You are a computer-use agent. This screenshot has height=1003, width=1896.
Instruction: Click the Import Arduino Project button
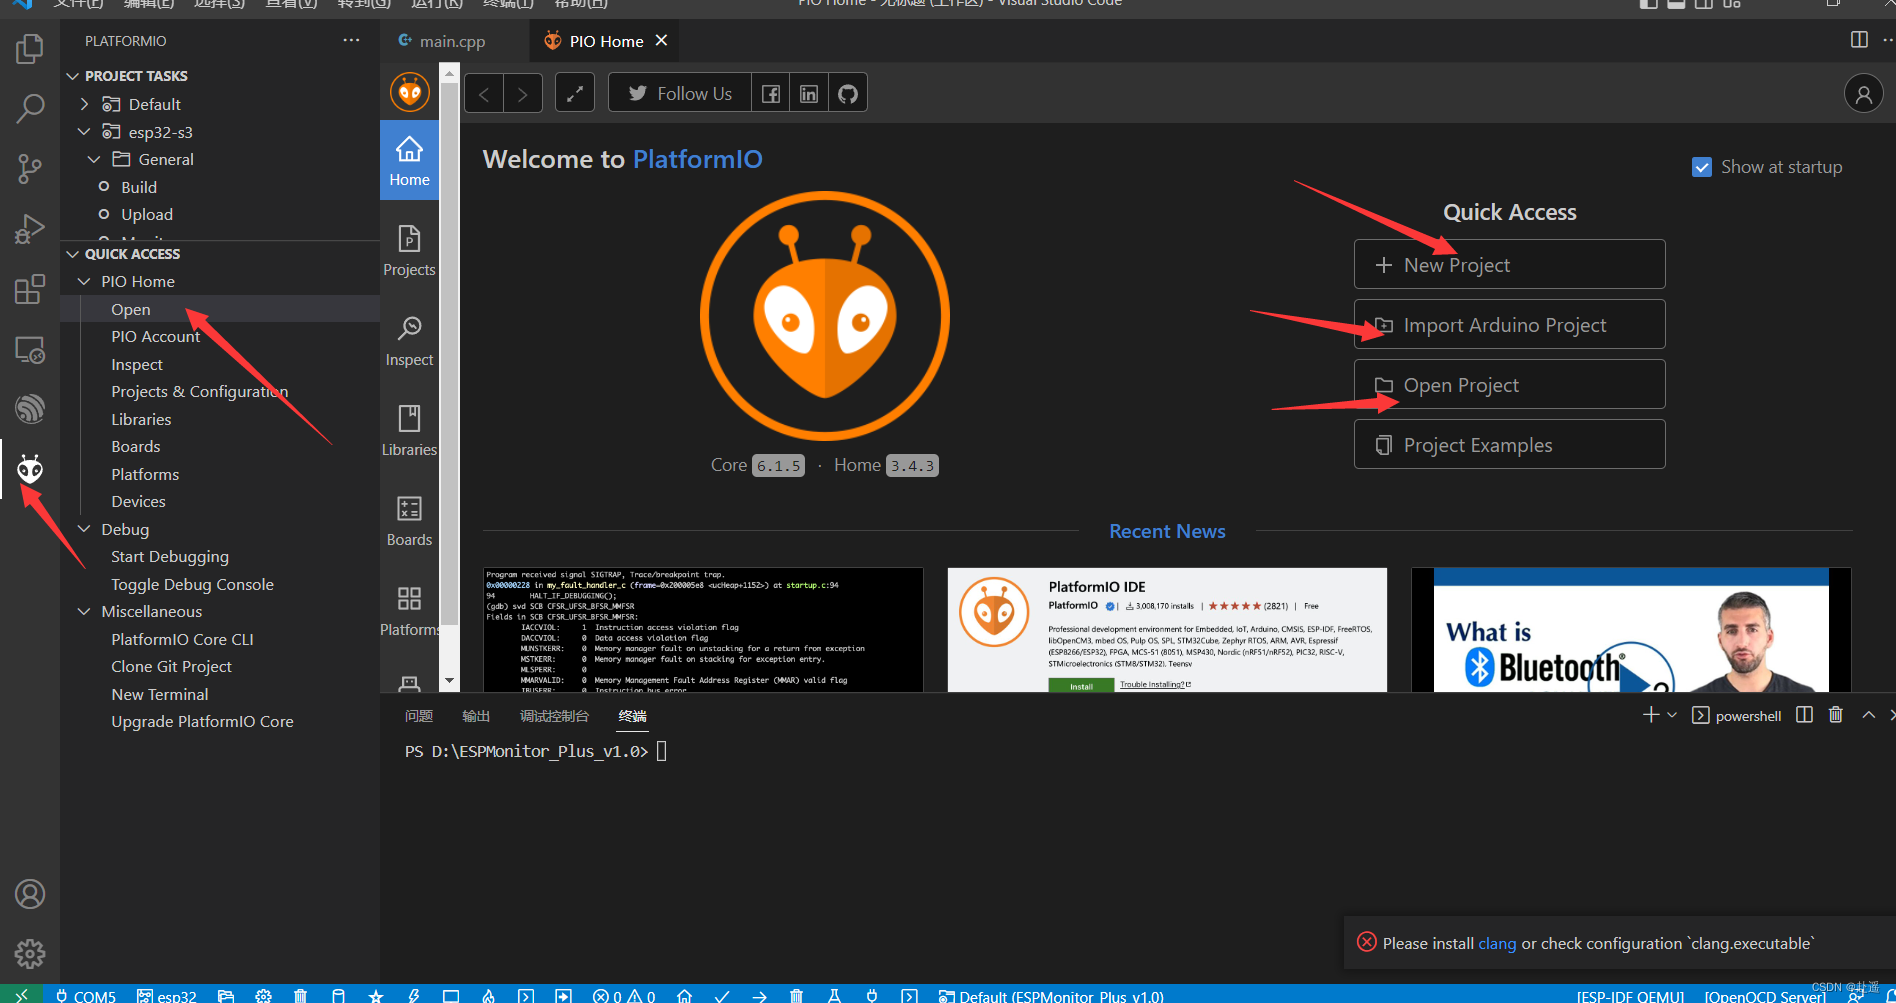pyautogui.click(x=1509, y=325)
